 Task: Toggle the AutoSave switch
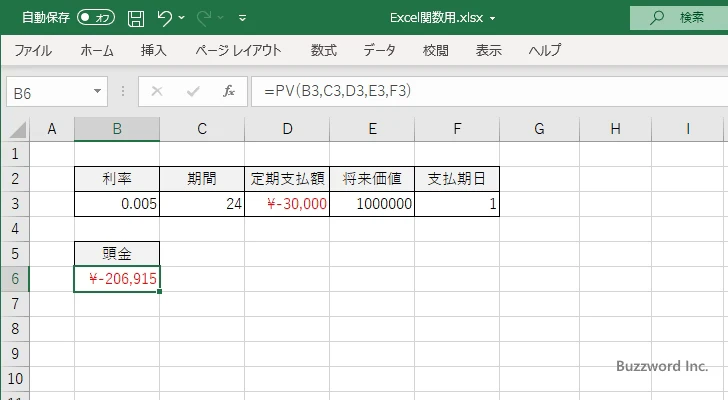pyautogui.click(x=96, y=18)
